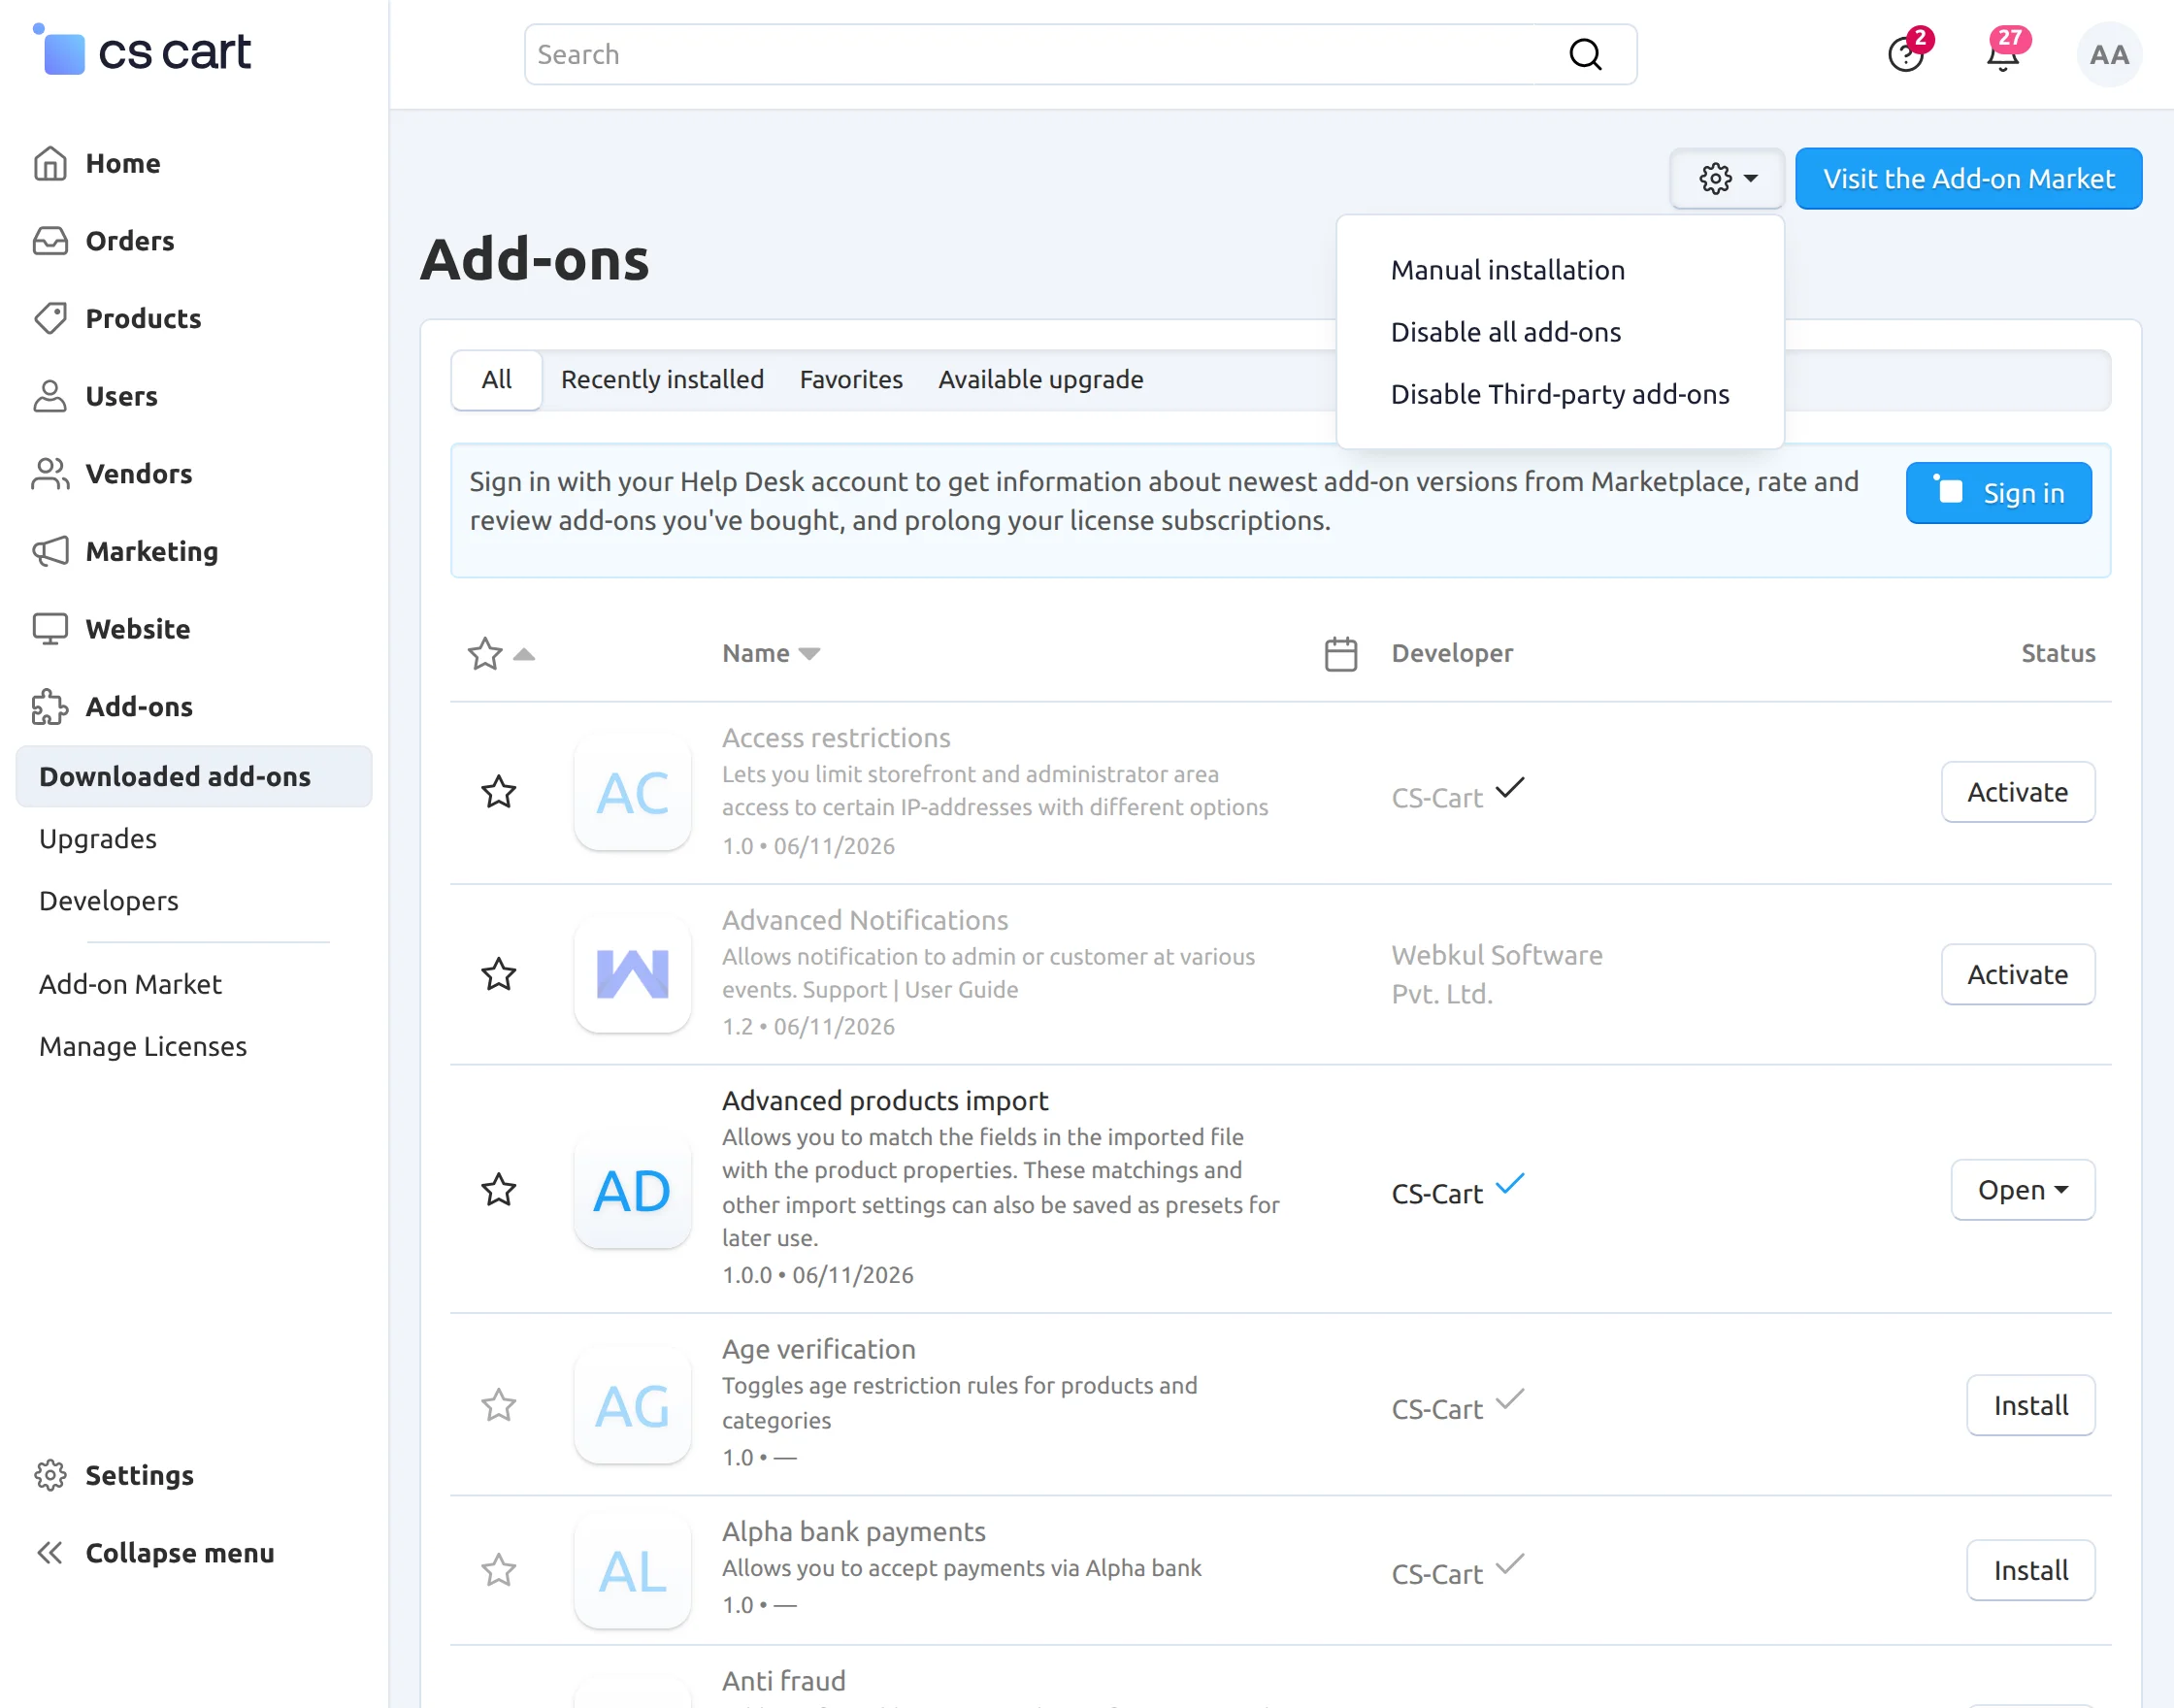The height and width of the screenshot is (1708, 2174).
Task: Open Downloaded add-ons in sidebar
Action: coord(194,777)
